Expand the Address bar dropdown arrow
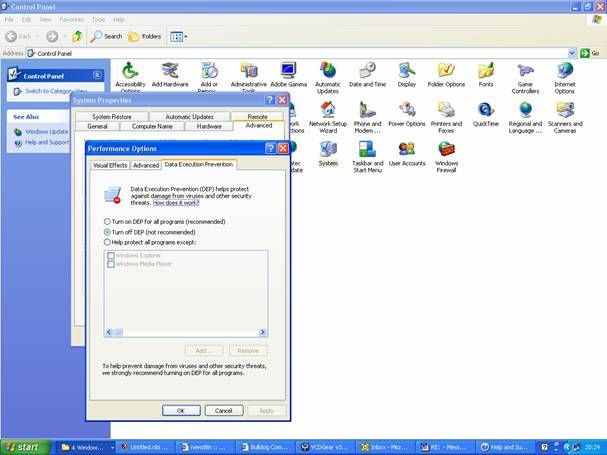This screenshot has height=455, width=607. [572, 53]
